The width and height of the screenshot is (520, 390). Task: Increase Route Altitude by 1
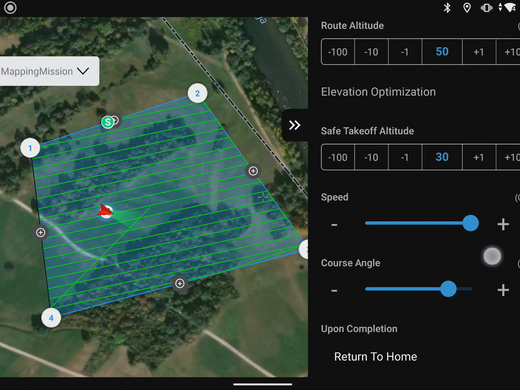pos(479,52)
